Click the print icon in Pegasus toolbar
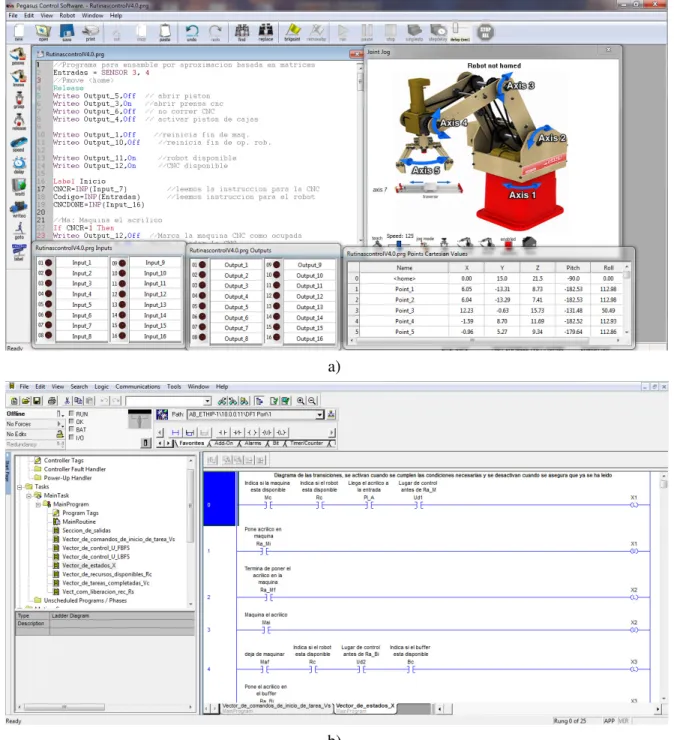674x740 pixels. pos(90,32)
